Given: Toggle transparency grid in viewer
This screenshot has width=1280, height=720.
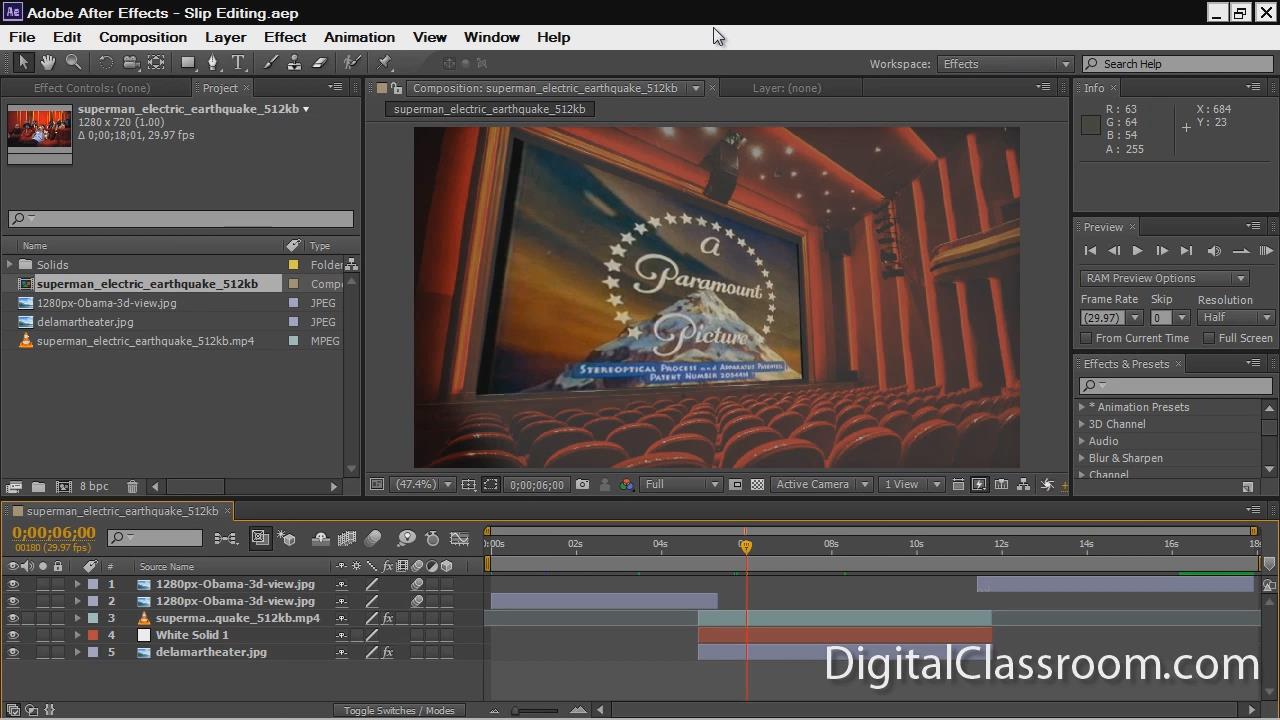Looking at the screenshot, I should (758, 485).
